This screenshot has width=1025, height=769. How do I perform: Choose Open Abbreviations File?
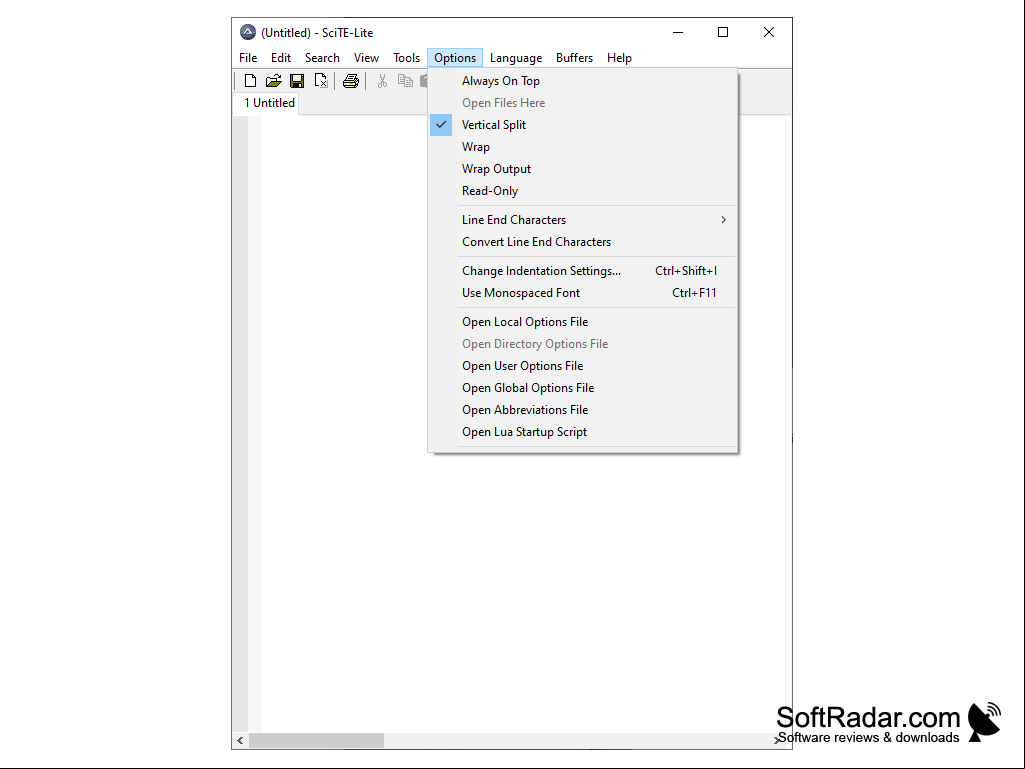tap(583, 410)
